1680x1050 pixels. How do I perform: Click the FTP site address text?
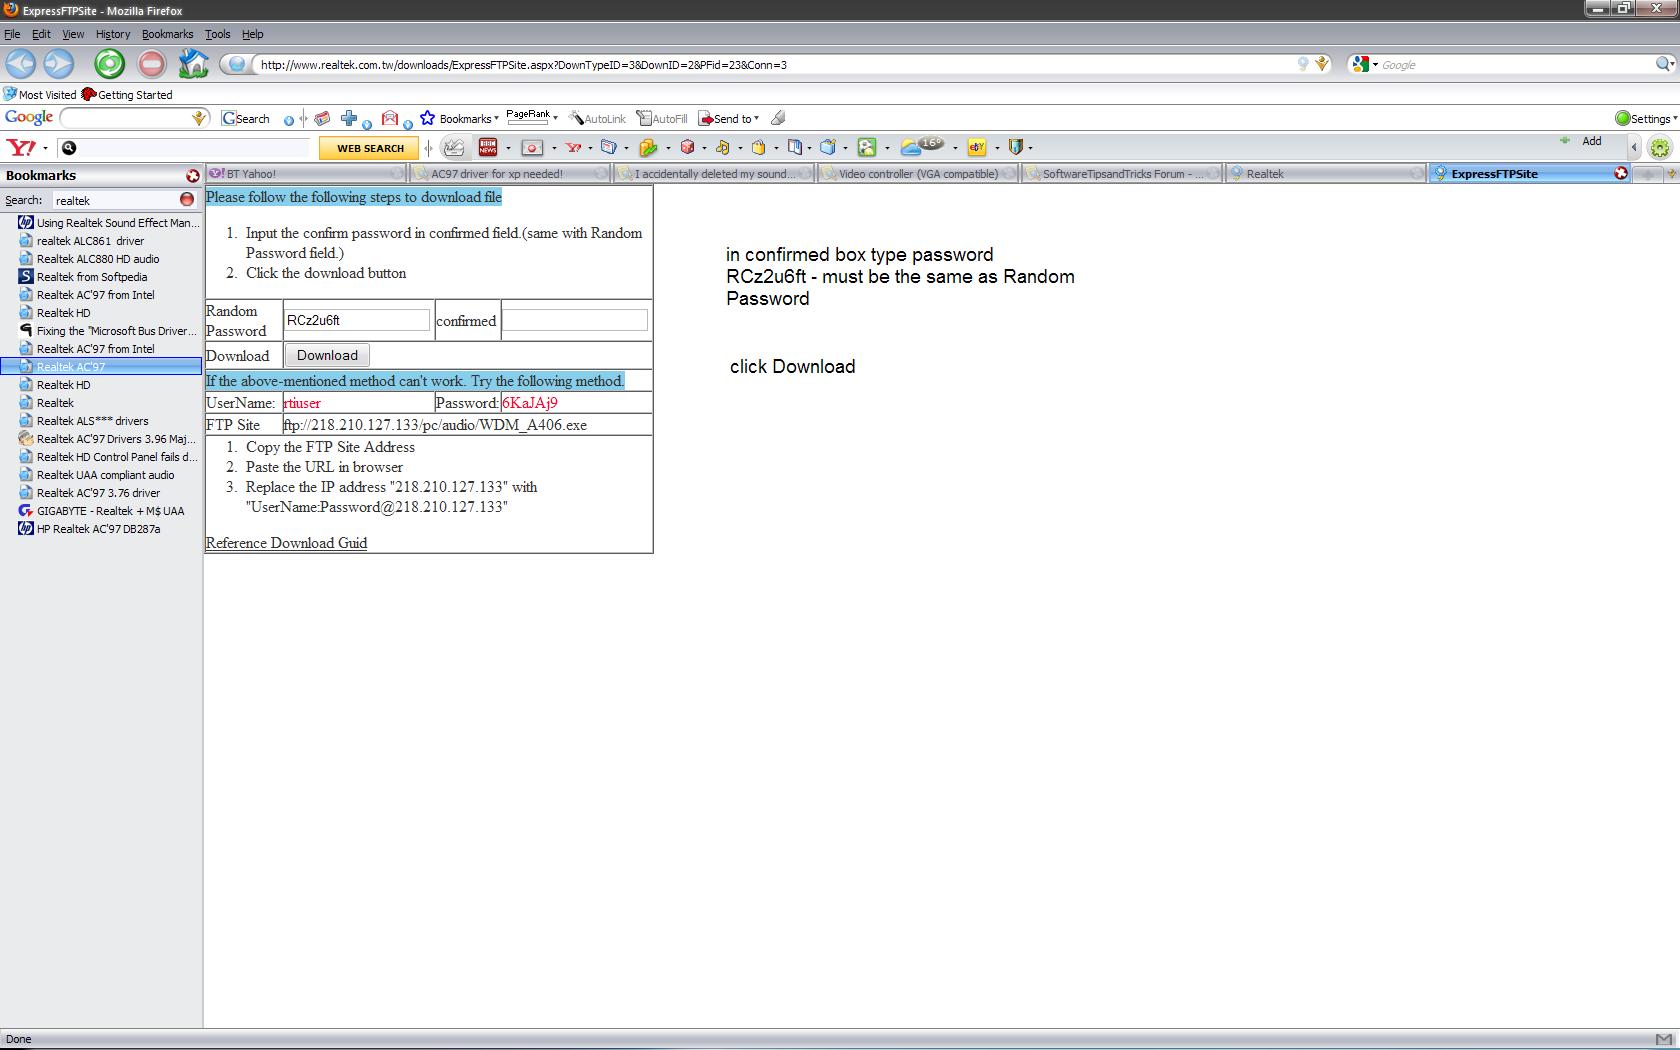pyautogui.click(x=435, y=425)
